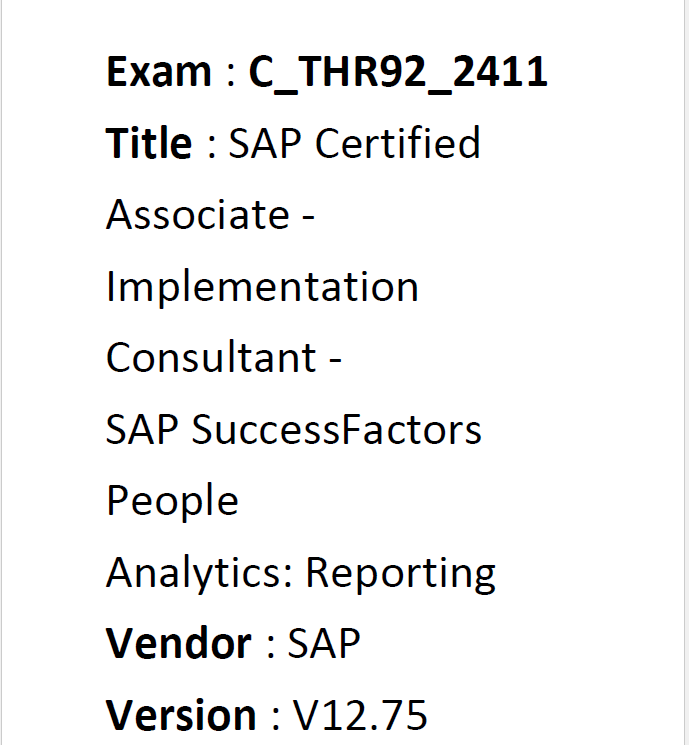Click the word "Reporting"
The height and width of the screenshot is (745, 689).
(x=400, y=573)
